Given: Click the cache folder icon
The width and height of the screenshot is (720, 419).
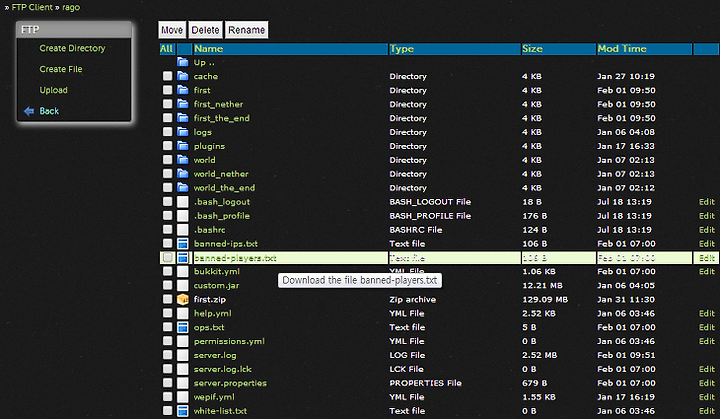Looking at the screenshot, I should click(183, 76).
